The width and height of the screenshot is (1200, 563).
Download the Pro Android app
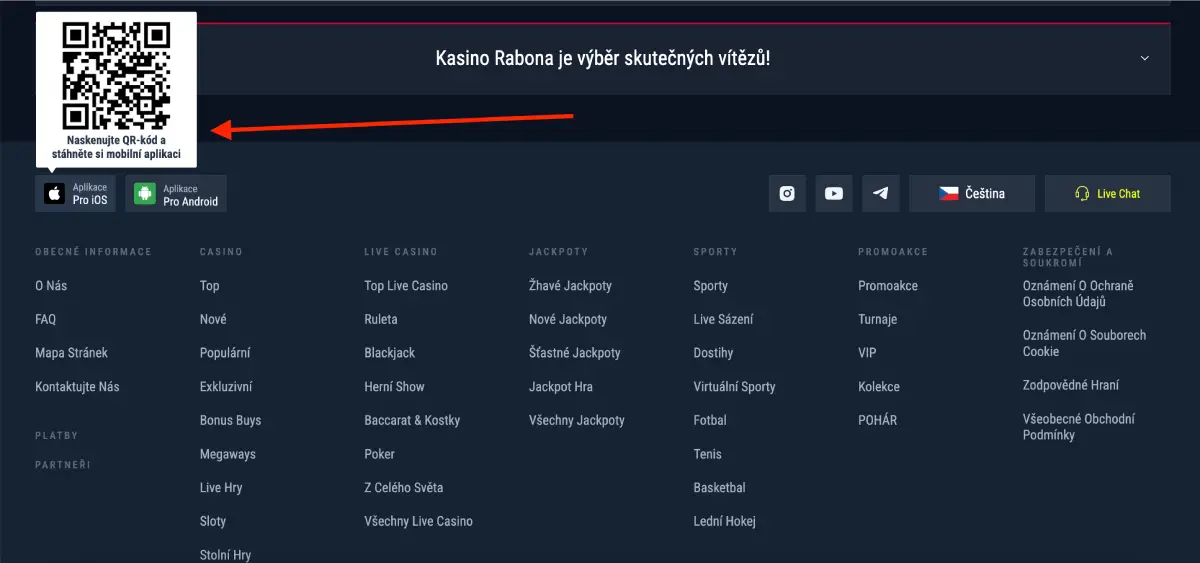[x=176, y=193]
